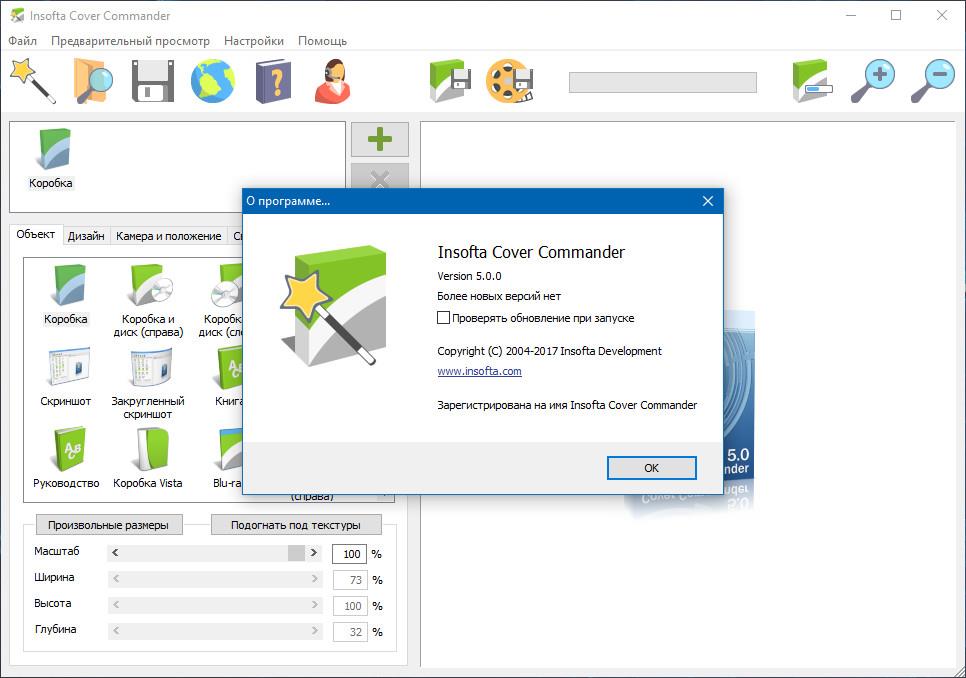Choose the Коробка object type icon
The width and height of the screenshot is (966, 678).
point(66,294)
